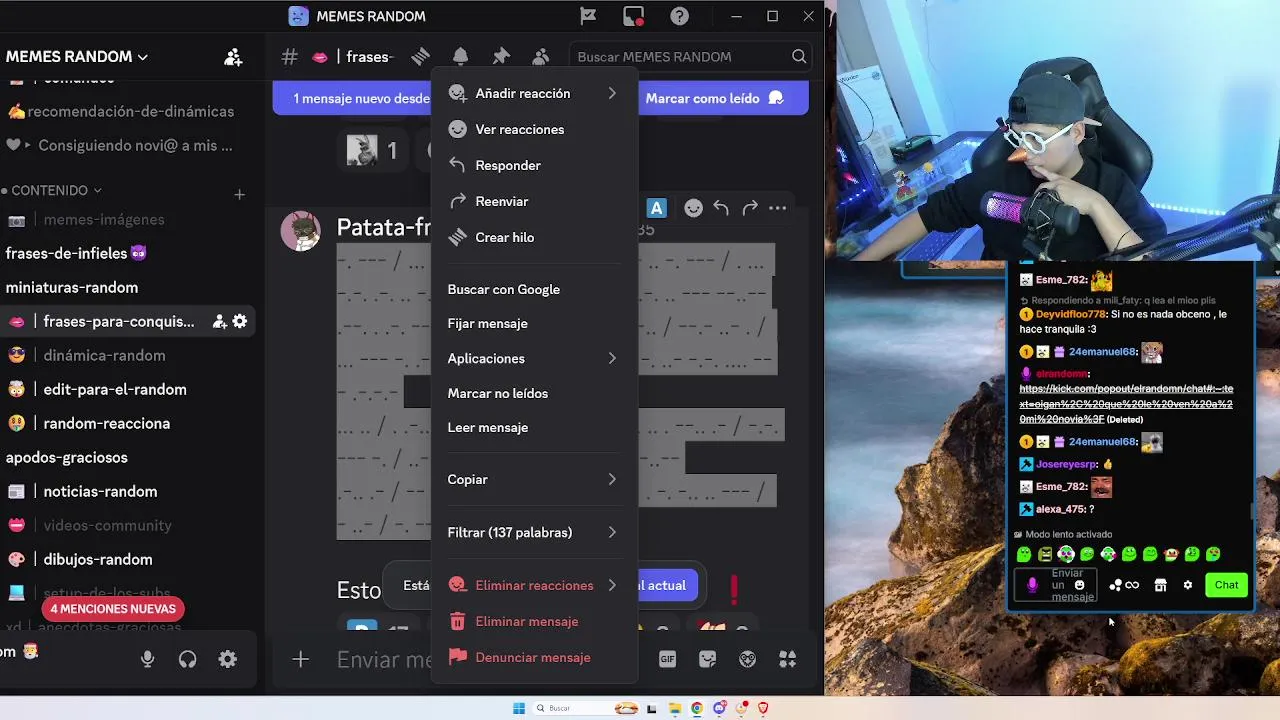
Task: Click the translate A icon on message toolbar
Action: [x=657, y=208]
